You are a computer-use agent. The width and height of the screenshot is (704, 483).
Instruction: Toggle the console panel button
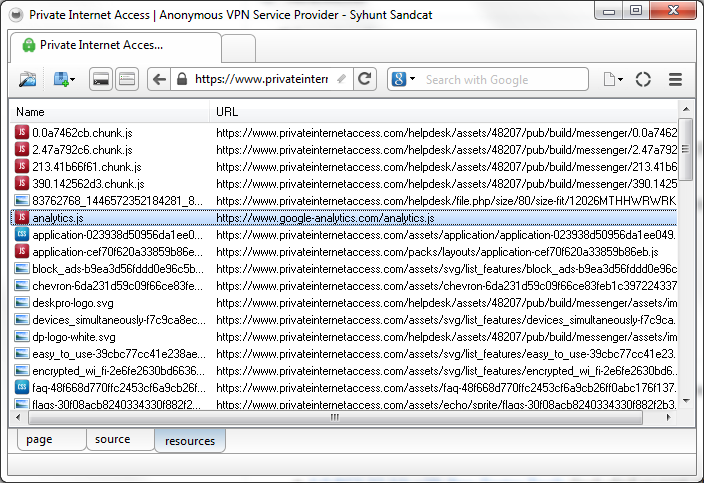click(101, 79)
